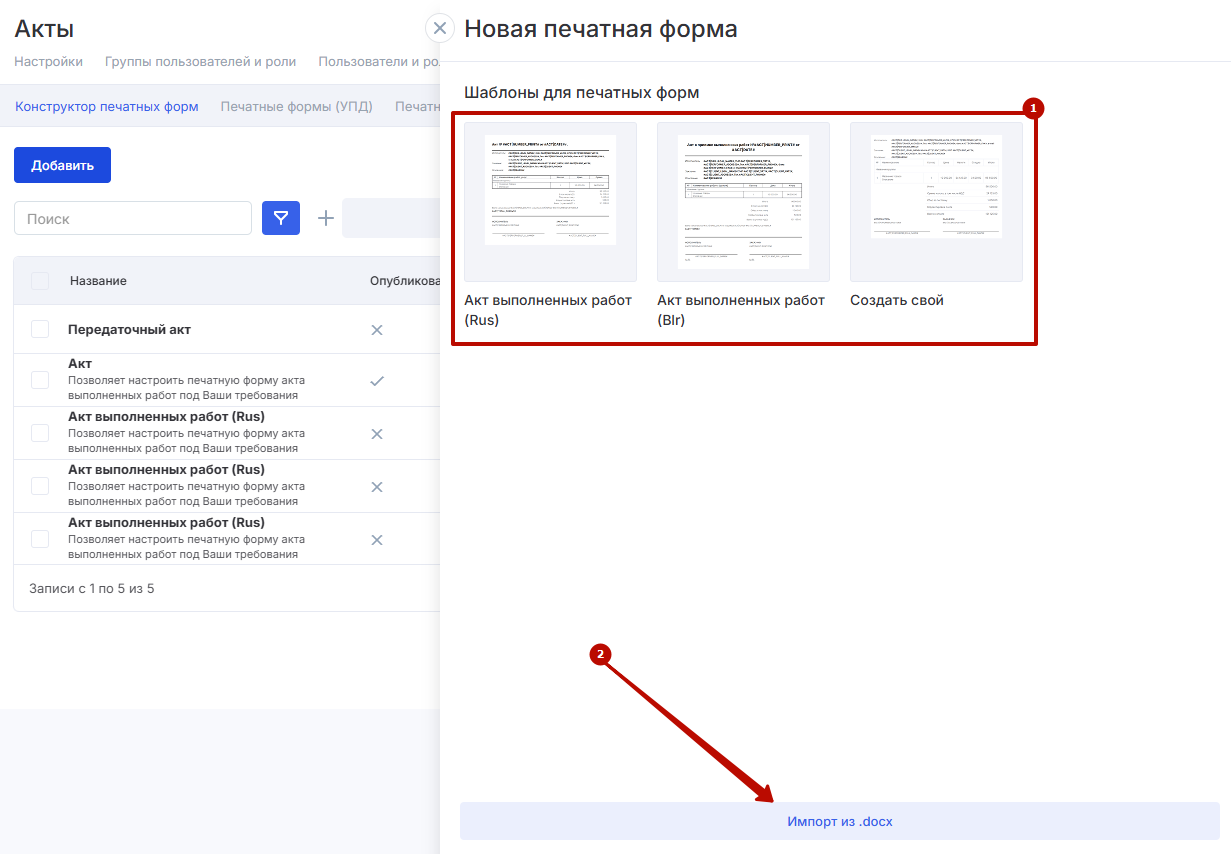Switch to Печатные формы (УПД) tab
The width and height of the screenshot is (1231, 854).
296,107
